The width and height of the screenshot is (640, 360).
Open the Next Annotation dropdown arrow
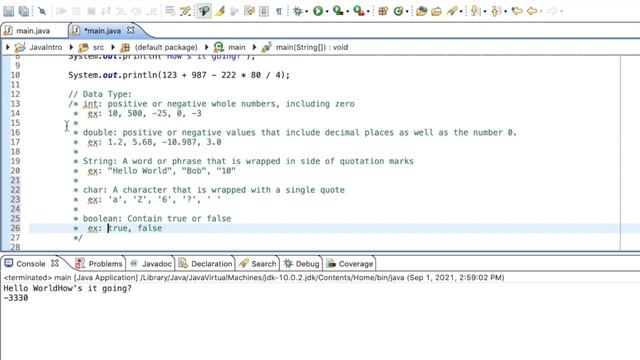pyautogui.click(x=484, y=11)
